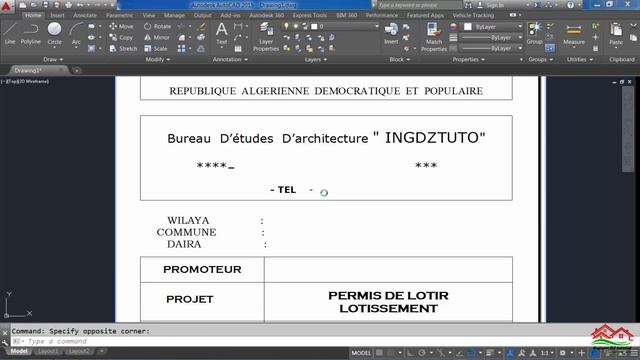Click the Measure utility tool
The height and width of the screenshot is (360, 640).
(x=573, y=34)
